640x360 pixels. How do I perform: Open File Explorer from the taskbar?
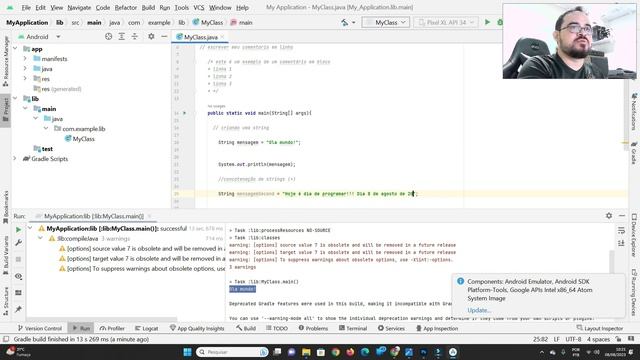(x=306, y=352)
